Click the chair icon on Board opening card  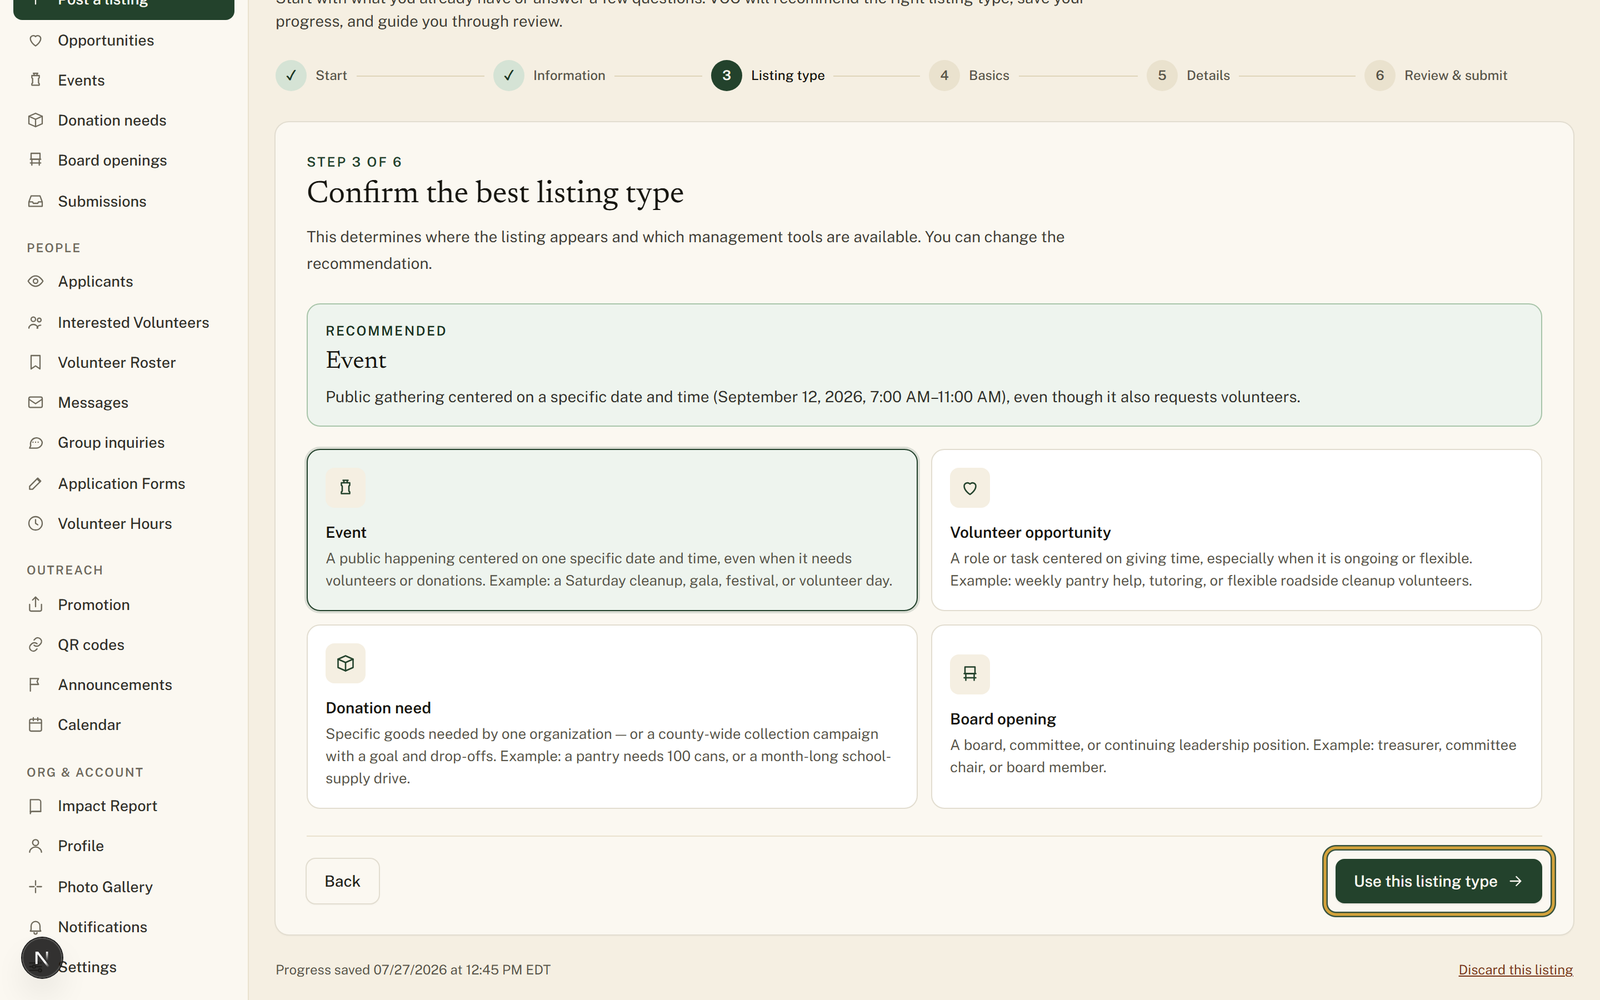[x=970, y=674]
